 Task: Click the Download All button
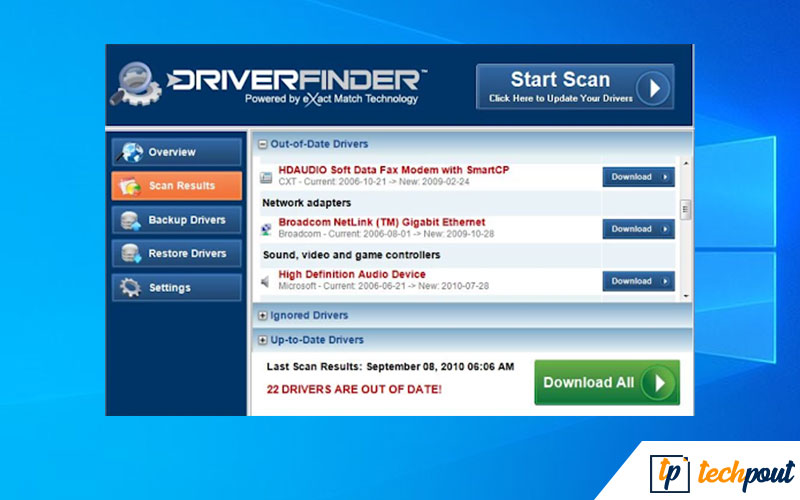(607, 383)
